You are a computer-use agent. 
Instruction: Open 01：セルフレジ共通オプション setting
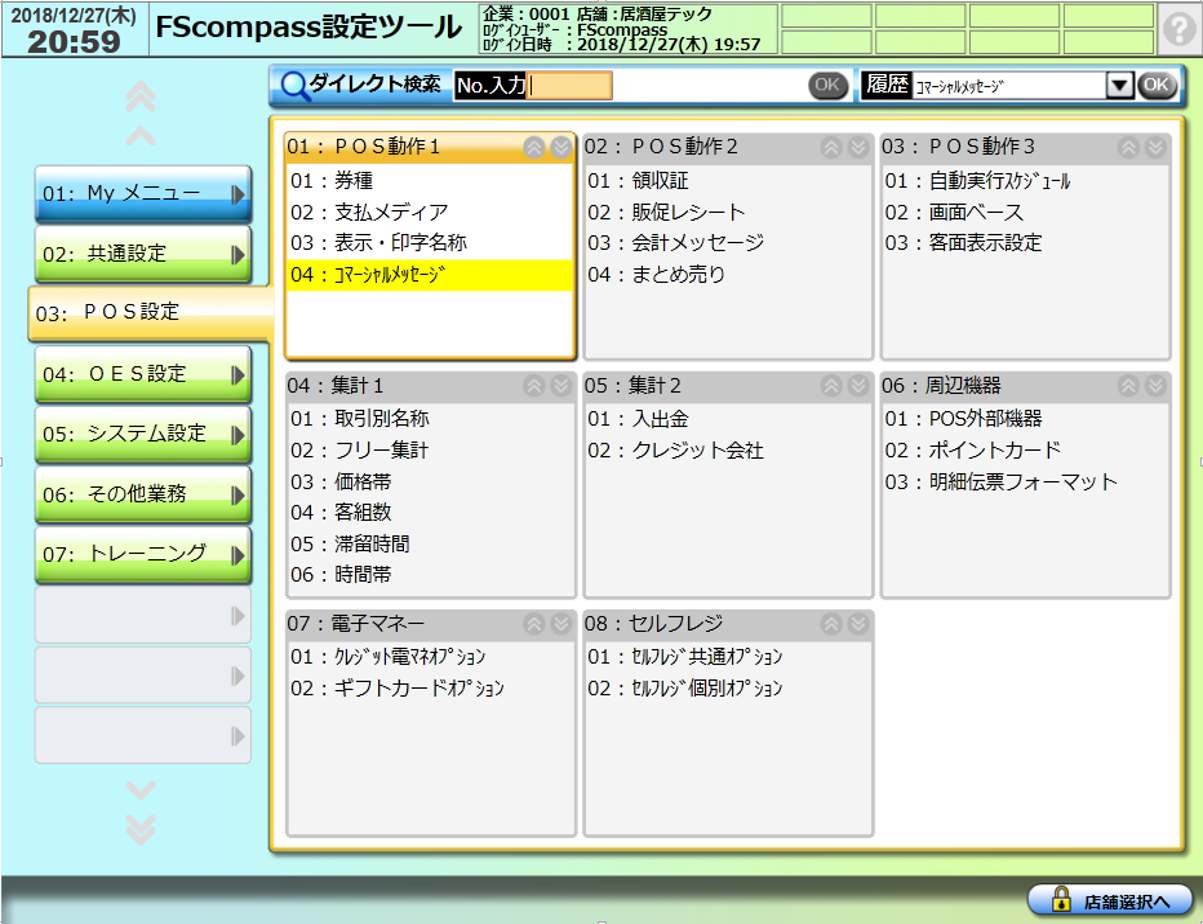728,657
